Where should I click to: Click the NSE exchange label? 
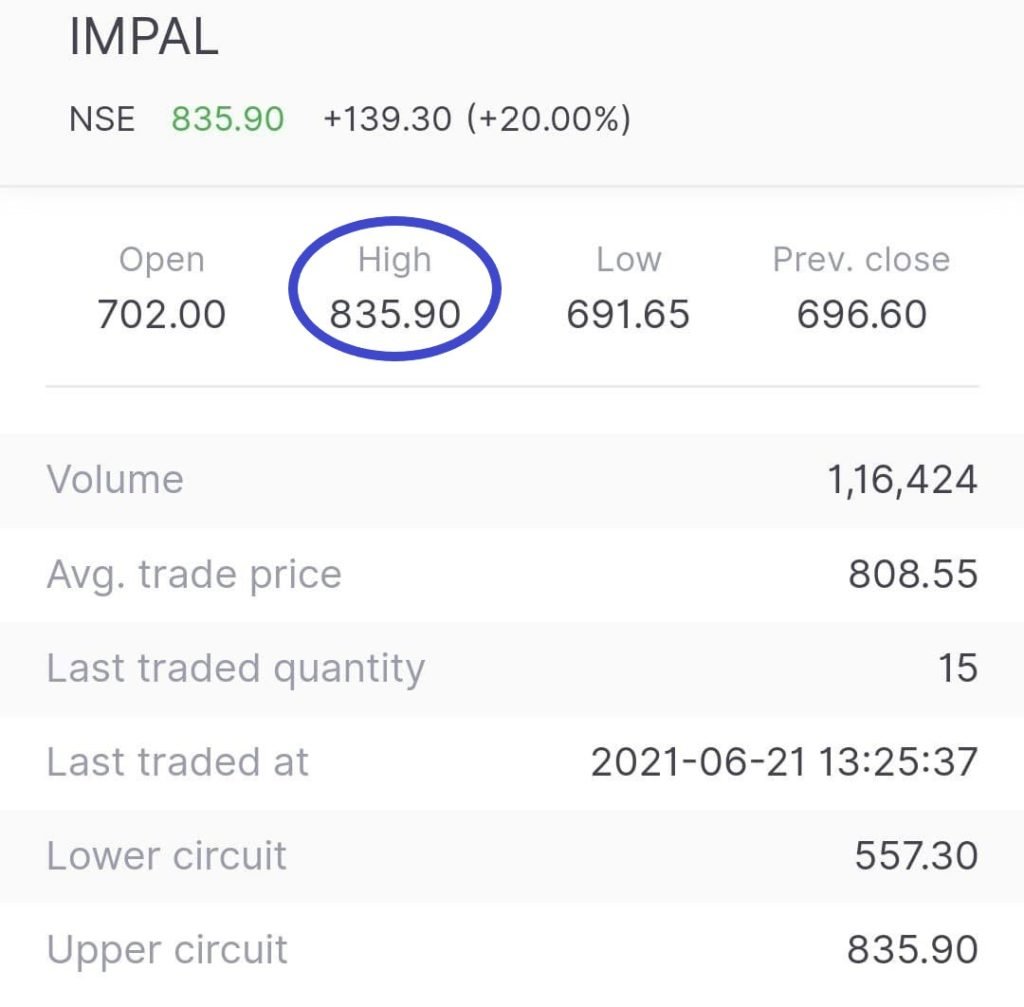[x=101, y=120]
